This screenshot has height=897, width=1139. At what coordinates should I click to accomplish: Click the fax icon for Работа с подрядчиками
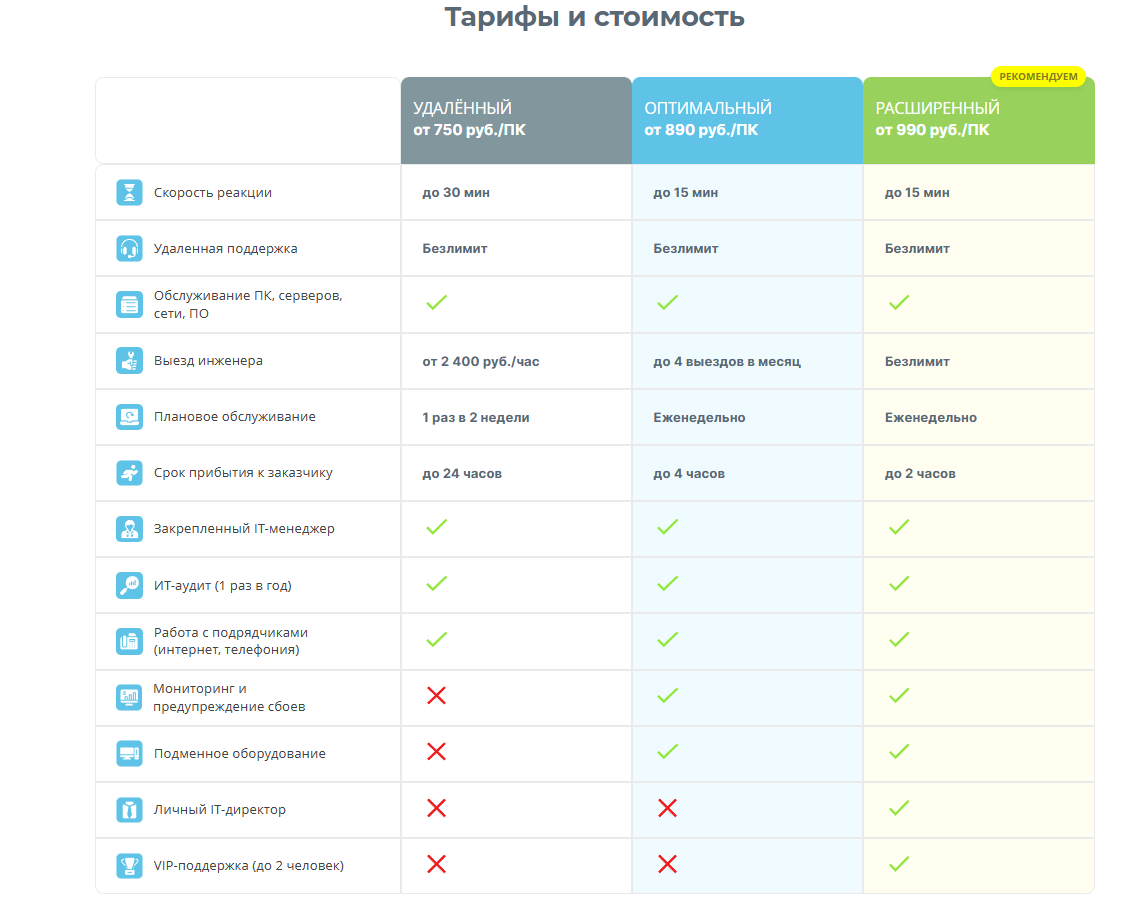130,641
